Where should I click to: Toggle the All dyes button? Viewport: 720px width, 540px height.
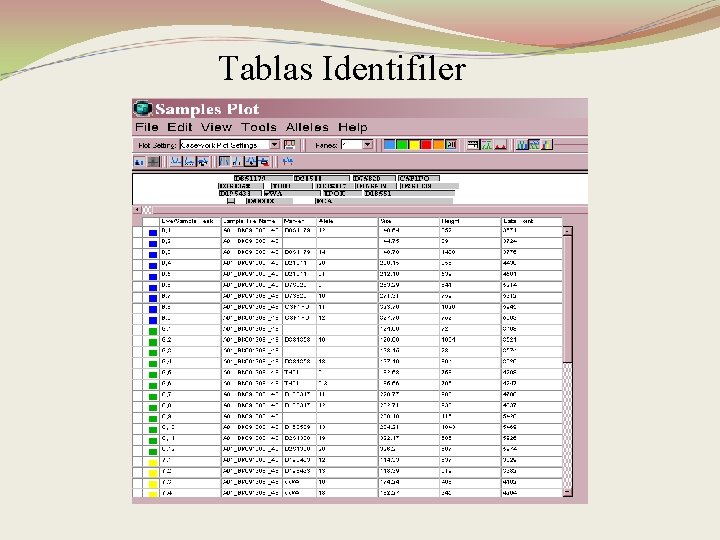[x=451, y=145]
